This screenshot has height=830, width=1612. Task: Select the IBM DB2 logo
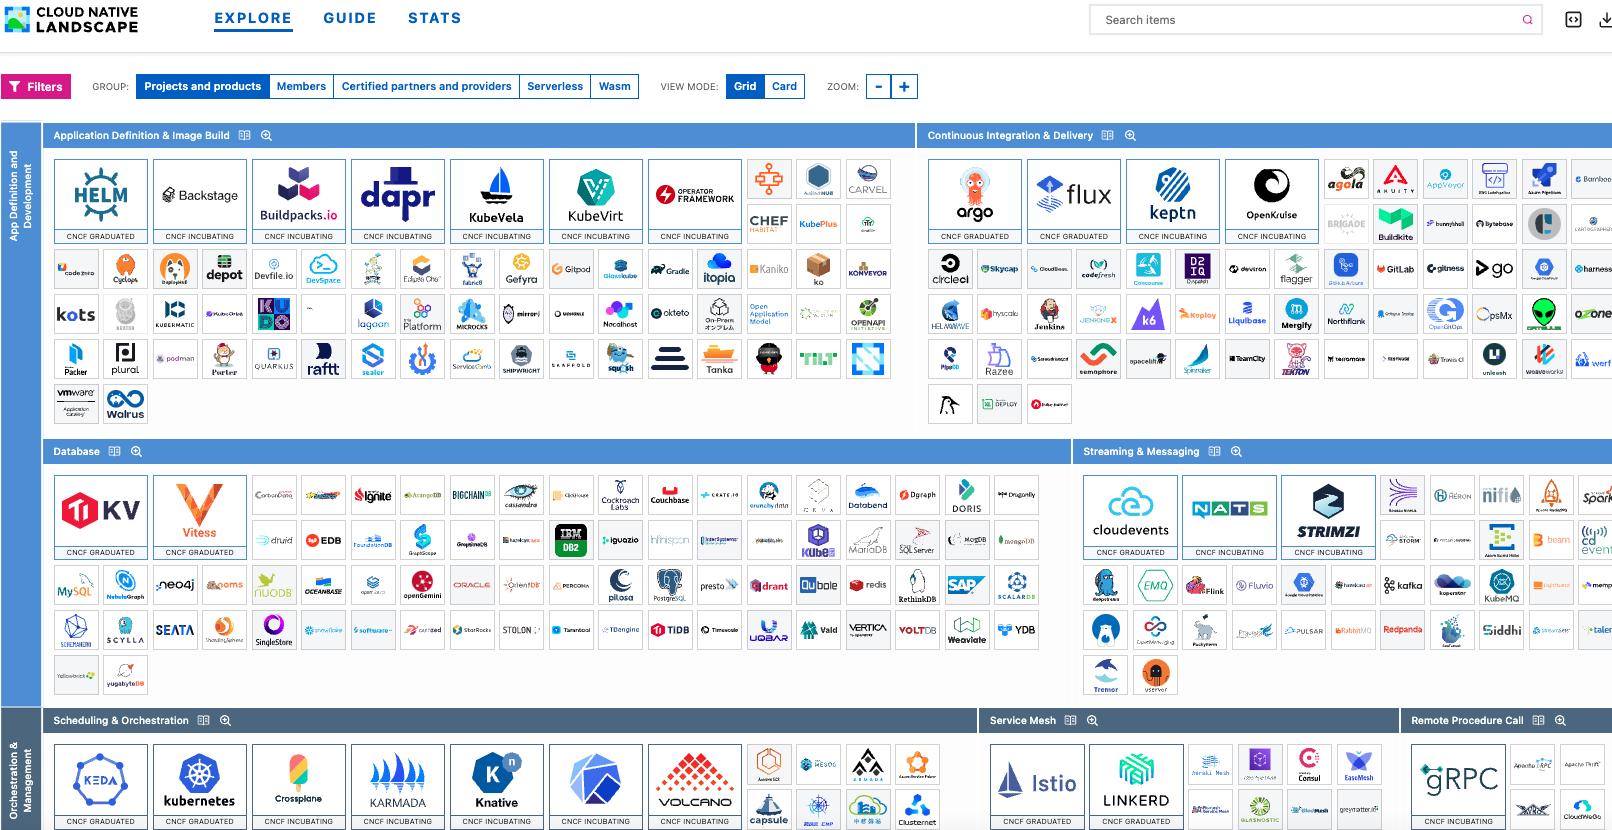pyautogui.click(x=571, y=540)
